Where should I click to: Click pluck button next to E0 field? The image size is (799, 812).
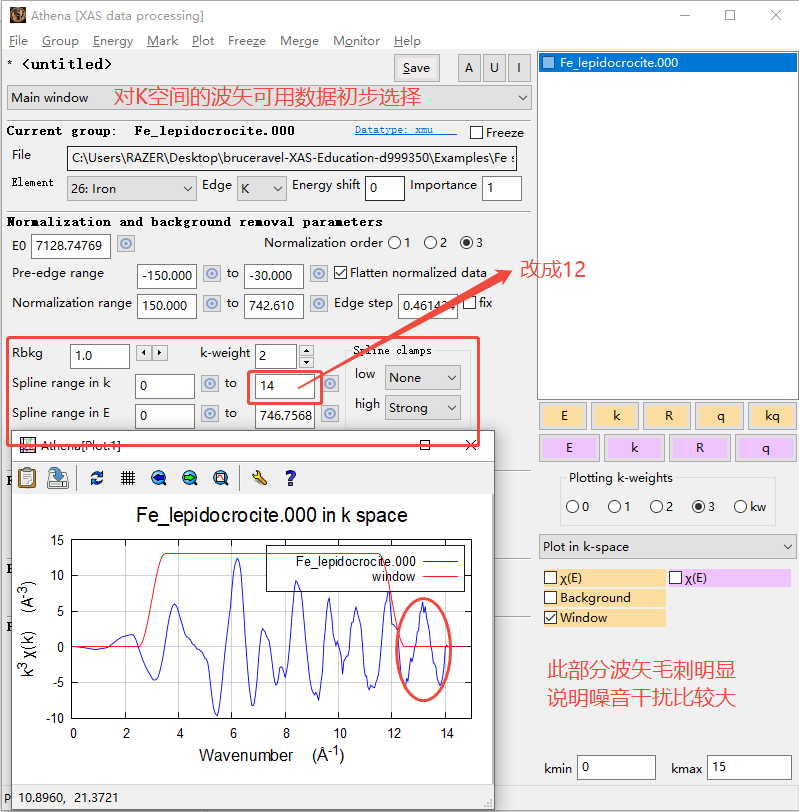(x=126, y=244)
